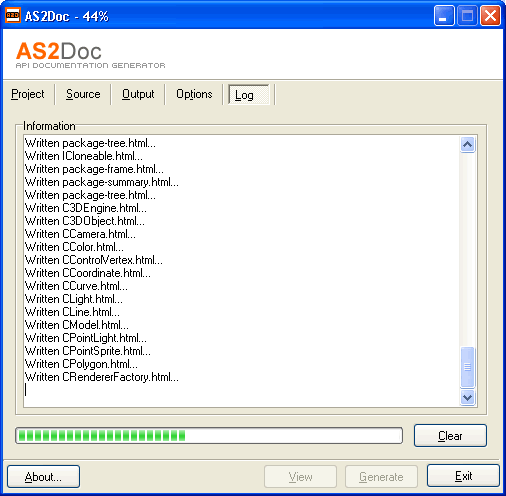Click log line 'Written C3DObject.html...'
Viewport: 506px width, 496px height.
point(85,221)
